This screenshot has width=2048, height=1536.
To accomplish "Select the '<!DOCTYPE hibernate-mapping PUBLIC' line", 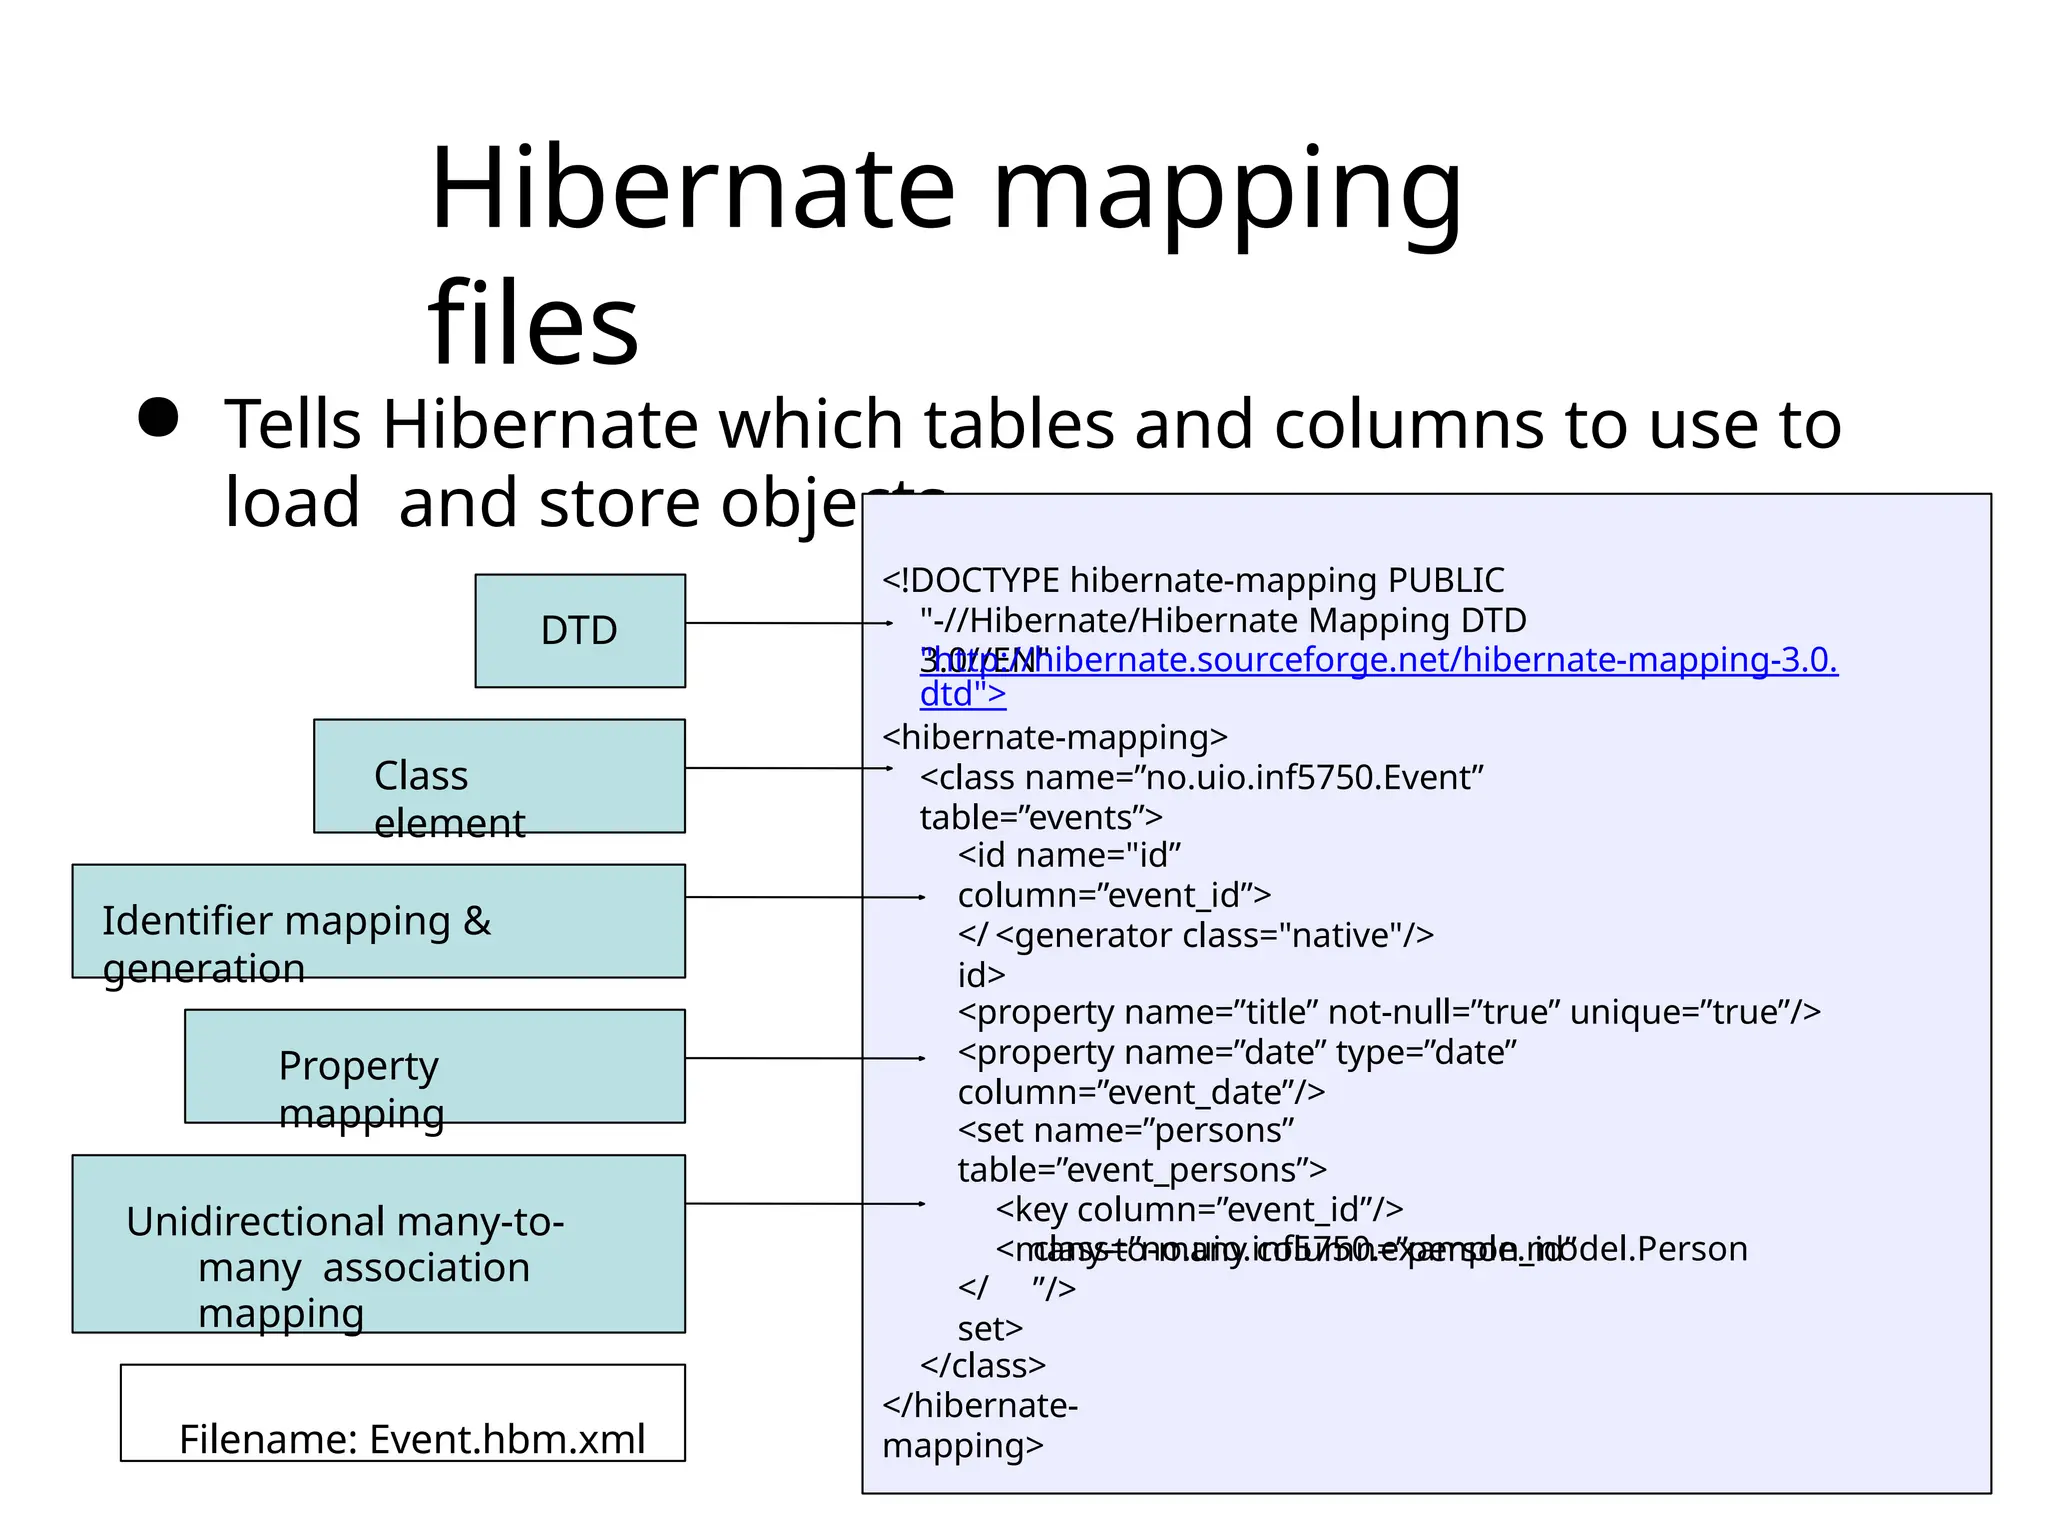I will (x=1193, y=580).
